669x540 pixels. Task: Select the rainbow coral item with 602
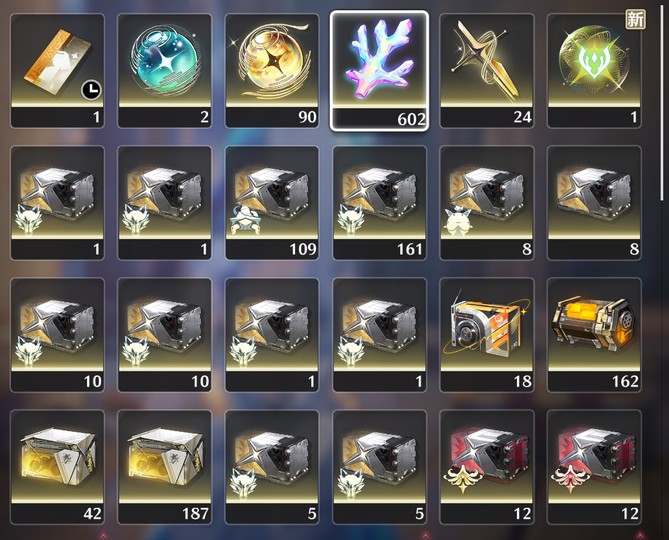[x=379, y=70]
